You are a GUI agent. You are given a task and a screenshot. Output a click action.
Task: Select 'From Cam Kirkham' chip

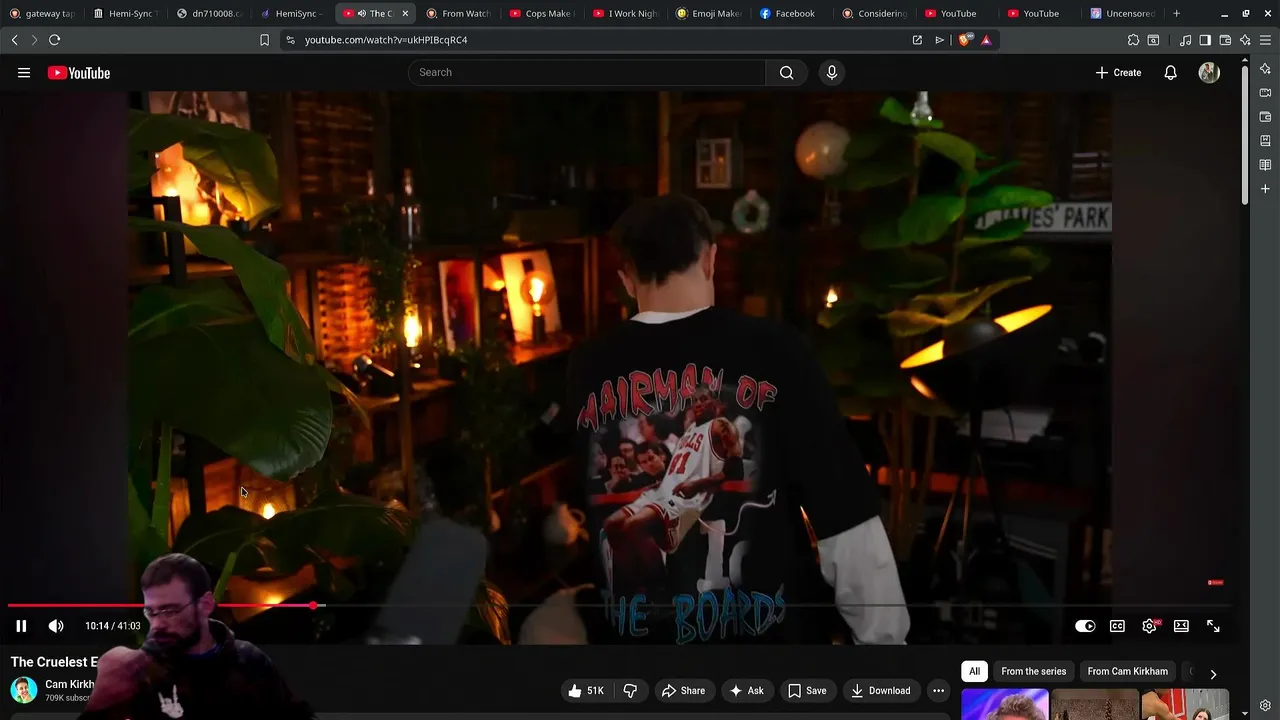click(1127, 672)
